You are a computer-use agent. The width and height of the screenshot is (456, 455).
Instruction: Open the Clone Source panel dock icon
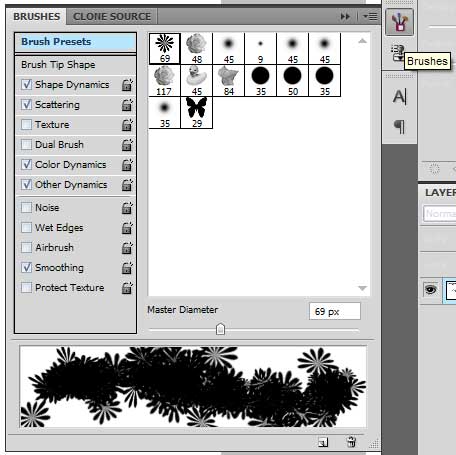coord(397,53)
